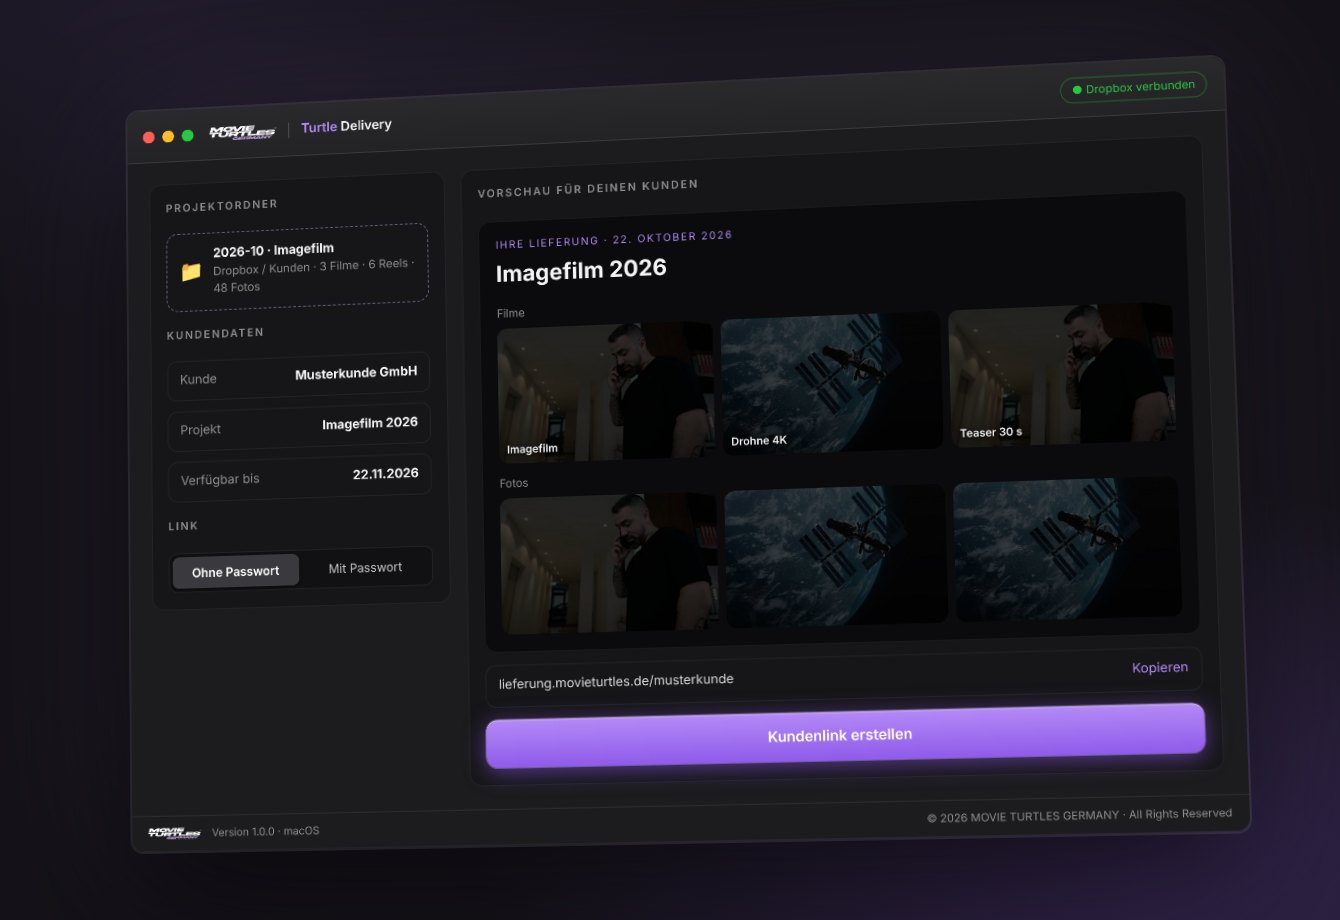Click the Movie Turtles logo beside Version 1.0.0
The height and width of the screenshot is (920, 1340).
tap(174, 833)
